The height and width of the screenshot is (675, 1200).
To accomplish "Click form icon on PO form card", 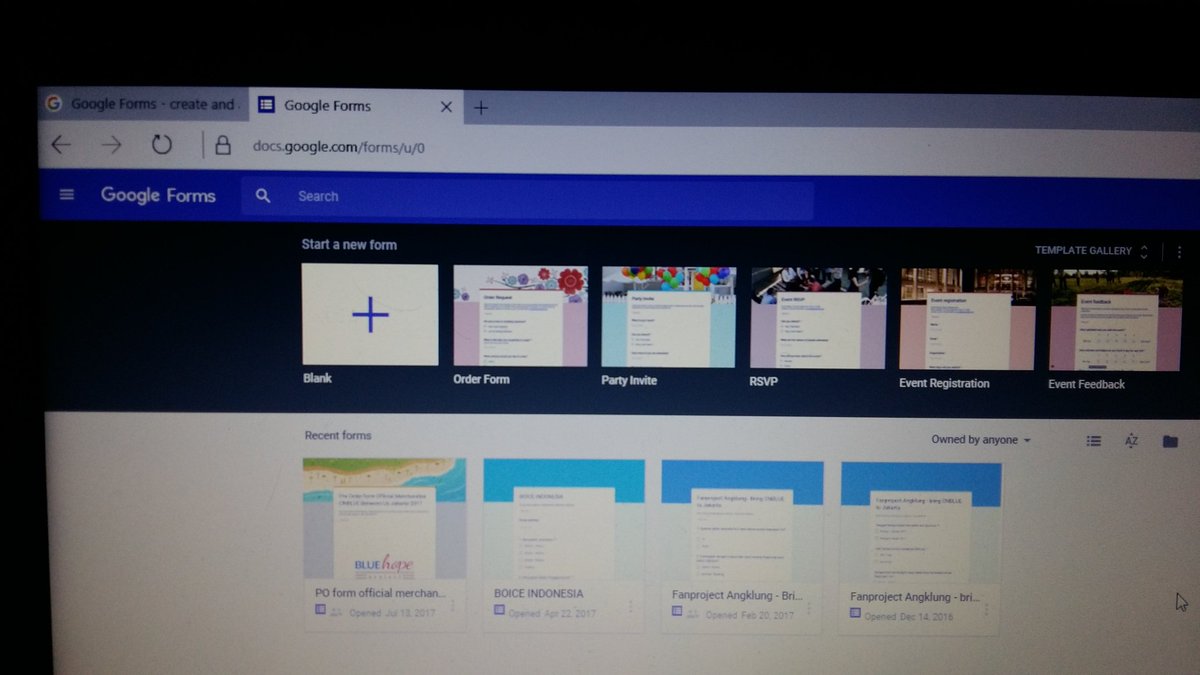I will click(321, 610).
